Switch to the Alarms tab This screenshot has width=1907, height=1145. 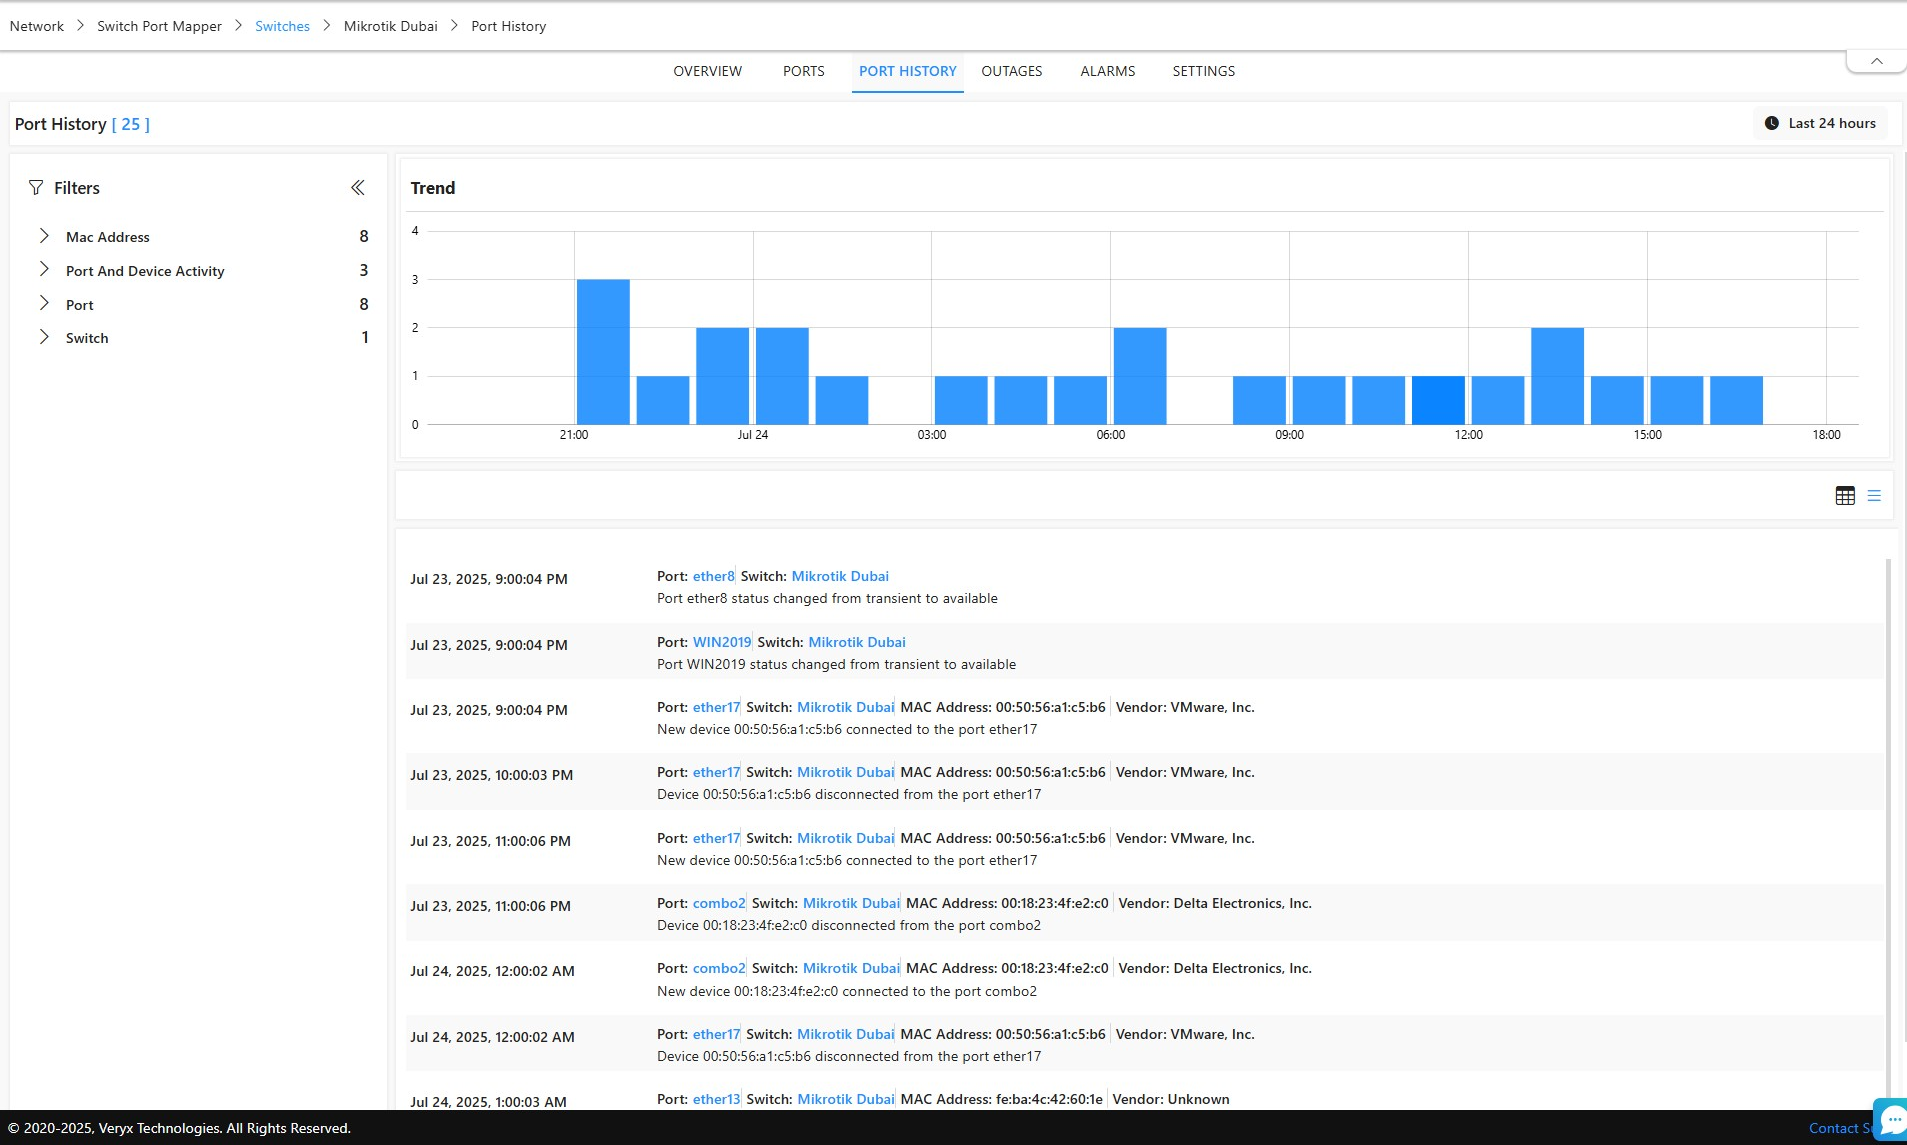pyautogui.click(x=1107, y=72)
